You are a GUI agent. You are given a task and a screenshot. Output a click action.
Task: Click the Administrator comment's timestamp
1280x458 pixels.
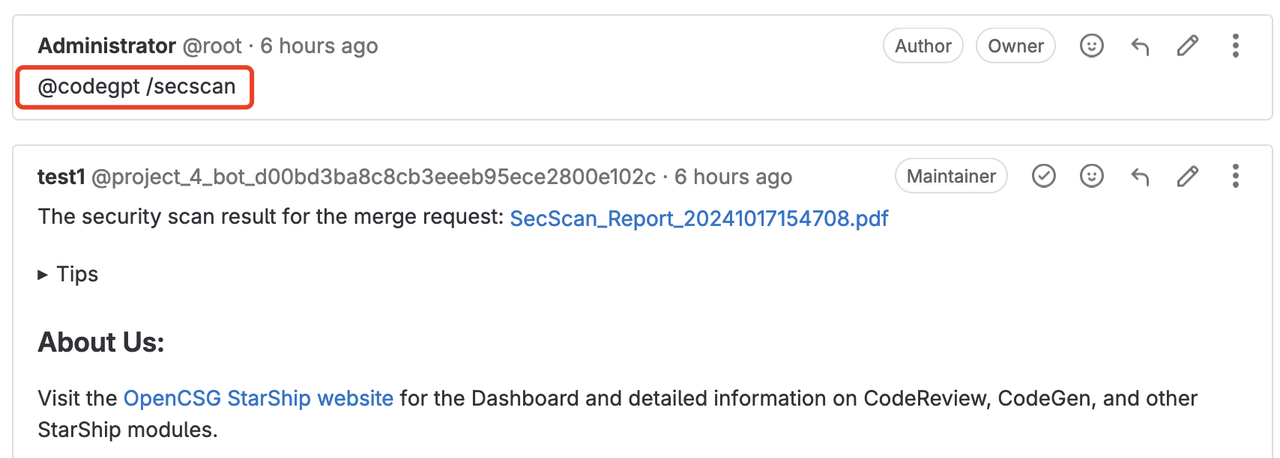pos(319,46)
